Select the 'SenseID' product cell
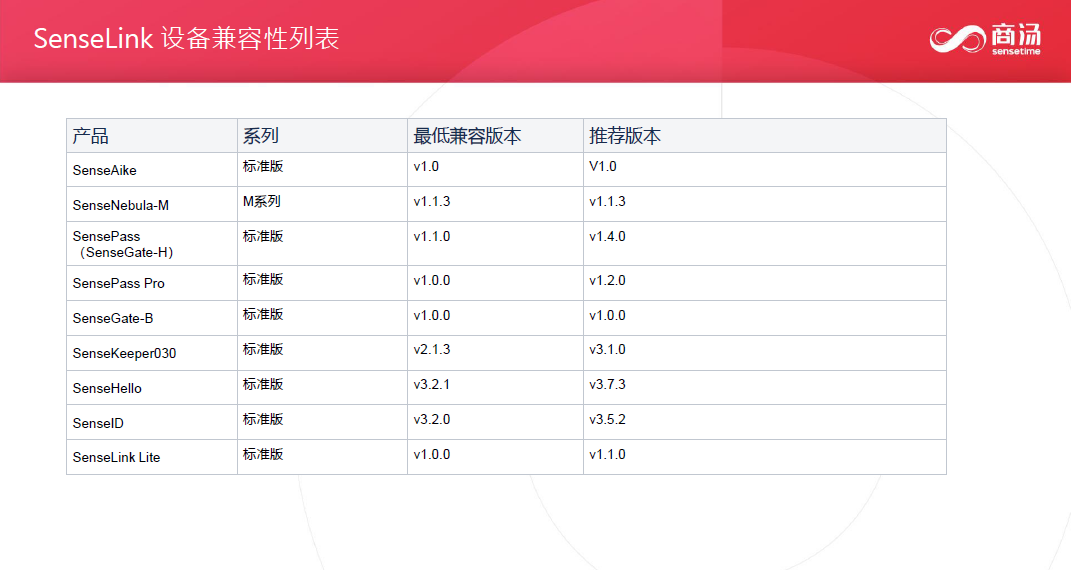This screenshot has width=1072, height=570. [152, 422]
